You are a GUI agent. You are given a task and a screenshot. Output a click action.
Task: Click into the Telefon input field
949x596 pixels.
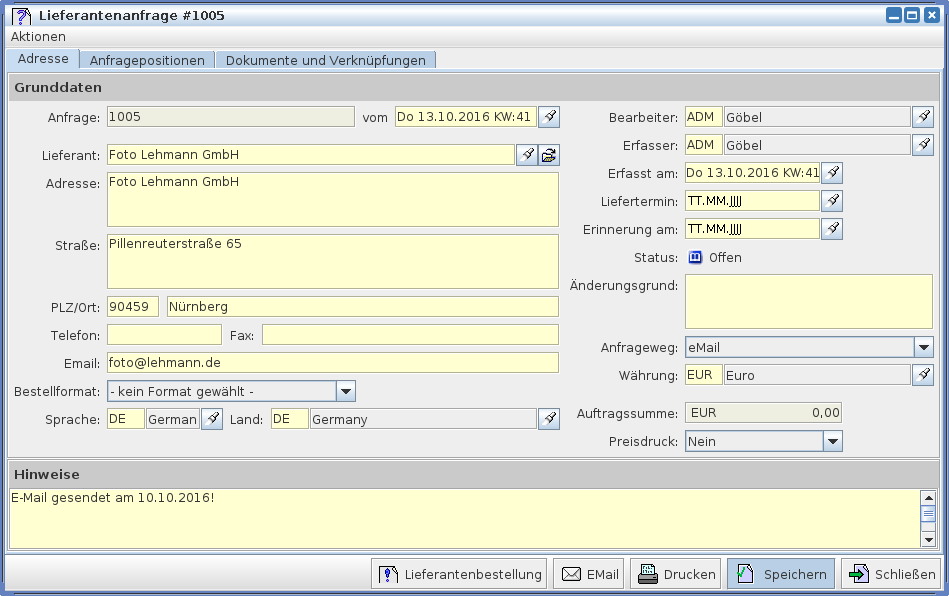click(x=164, y=334)
